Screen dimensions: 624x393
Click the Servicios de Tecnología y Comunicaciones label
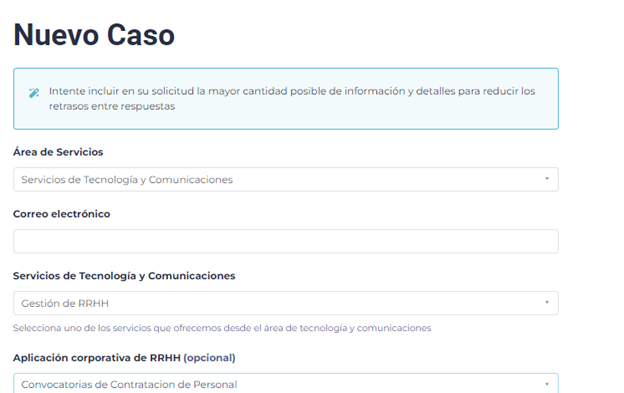(x=124, y=276)
